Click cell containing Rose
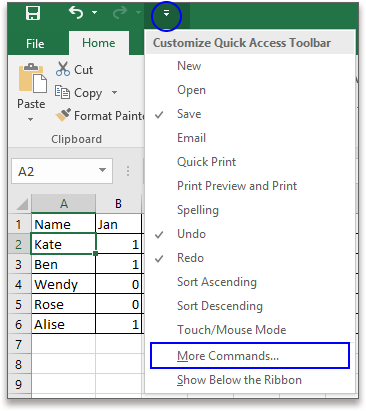The width and height of the screenshot is (366, 411). click(63, 304)
